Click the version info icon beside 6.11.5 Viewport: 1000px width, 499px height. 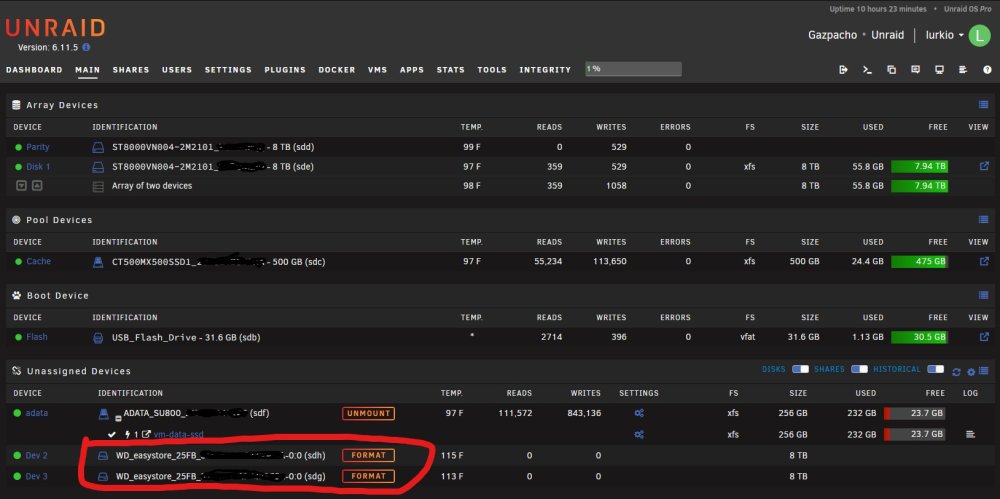pyautogui.click(x=86, y=47)
